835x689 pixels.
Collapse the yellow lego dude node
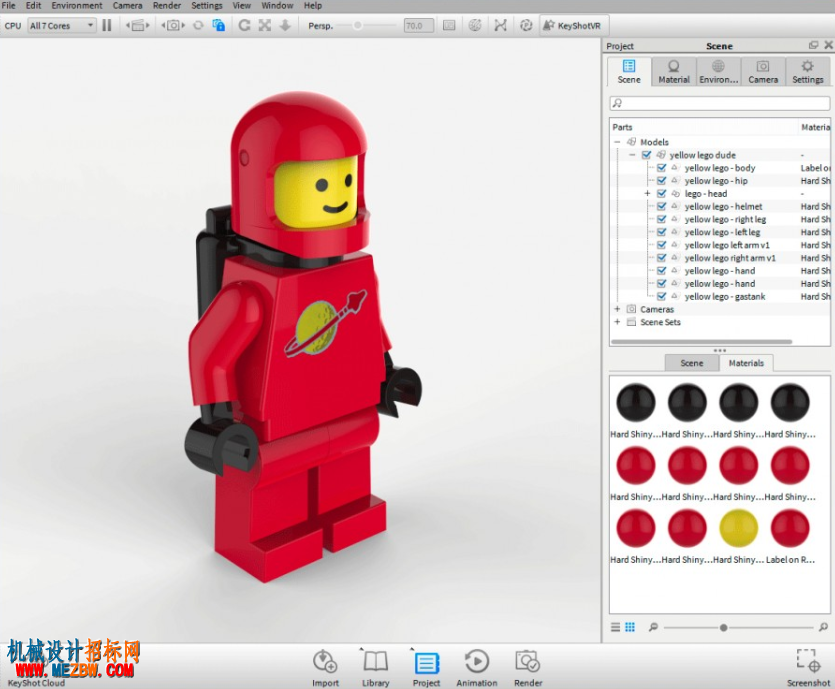coord(632,155)
